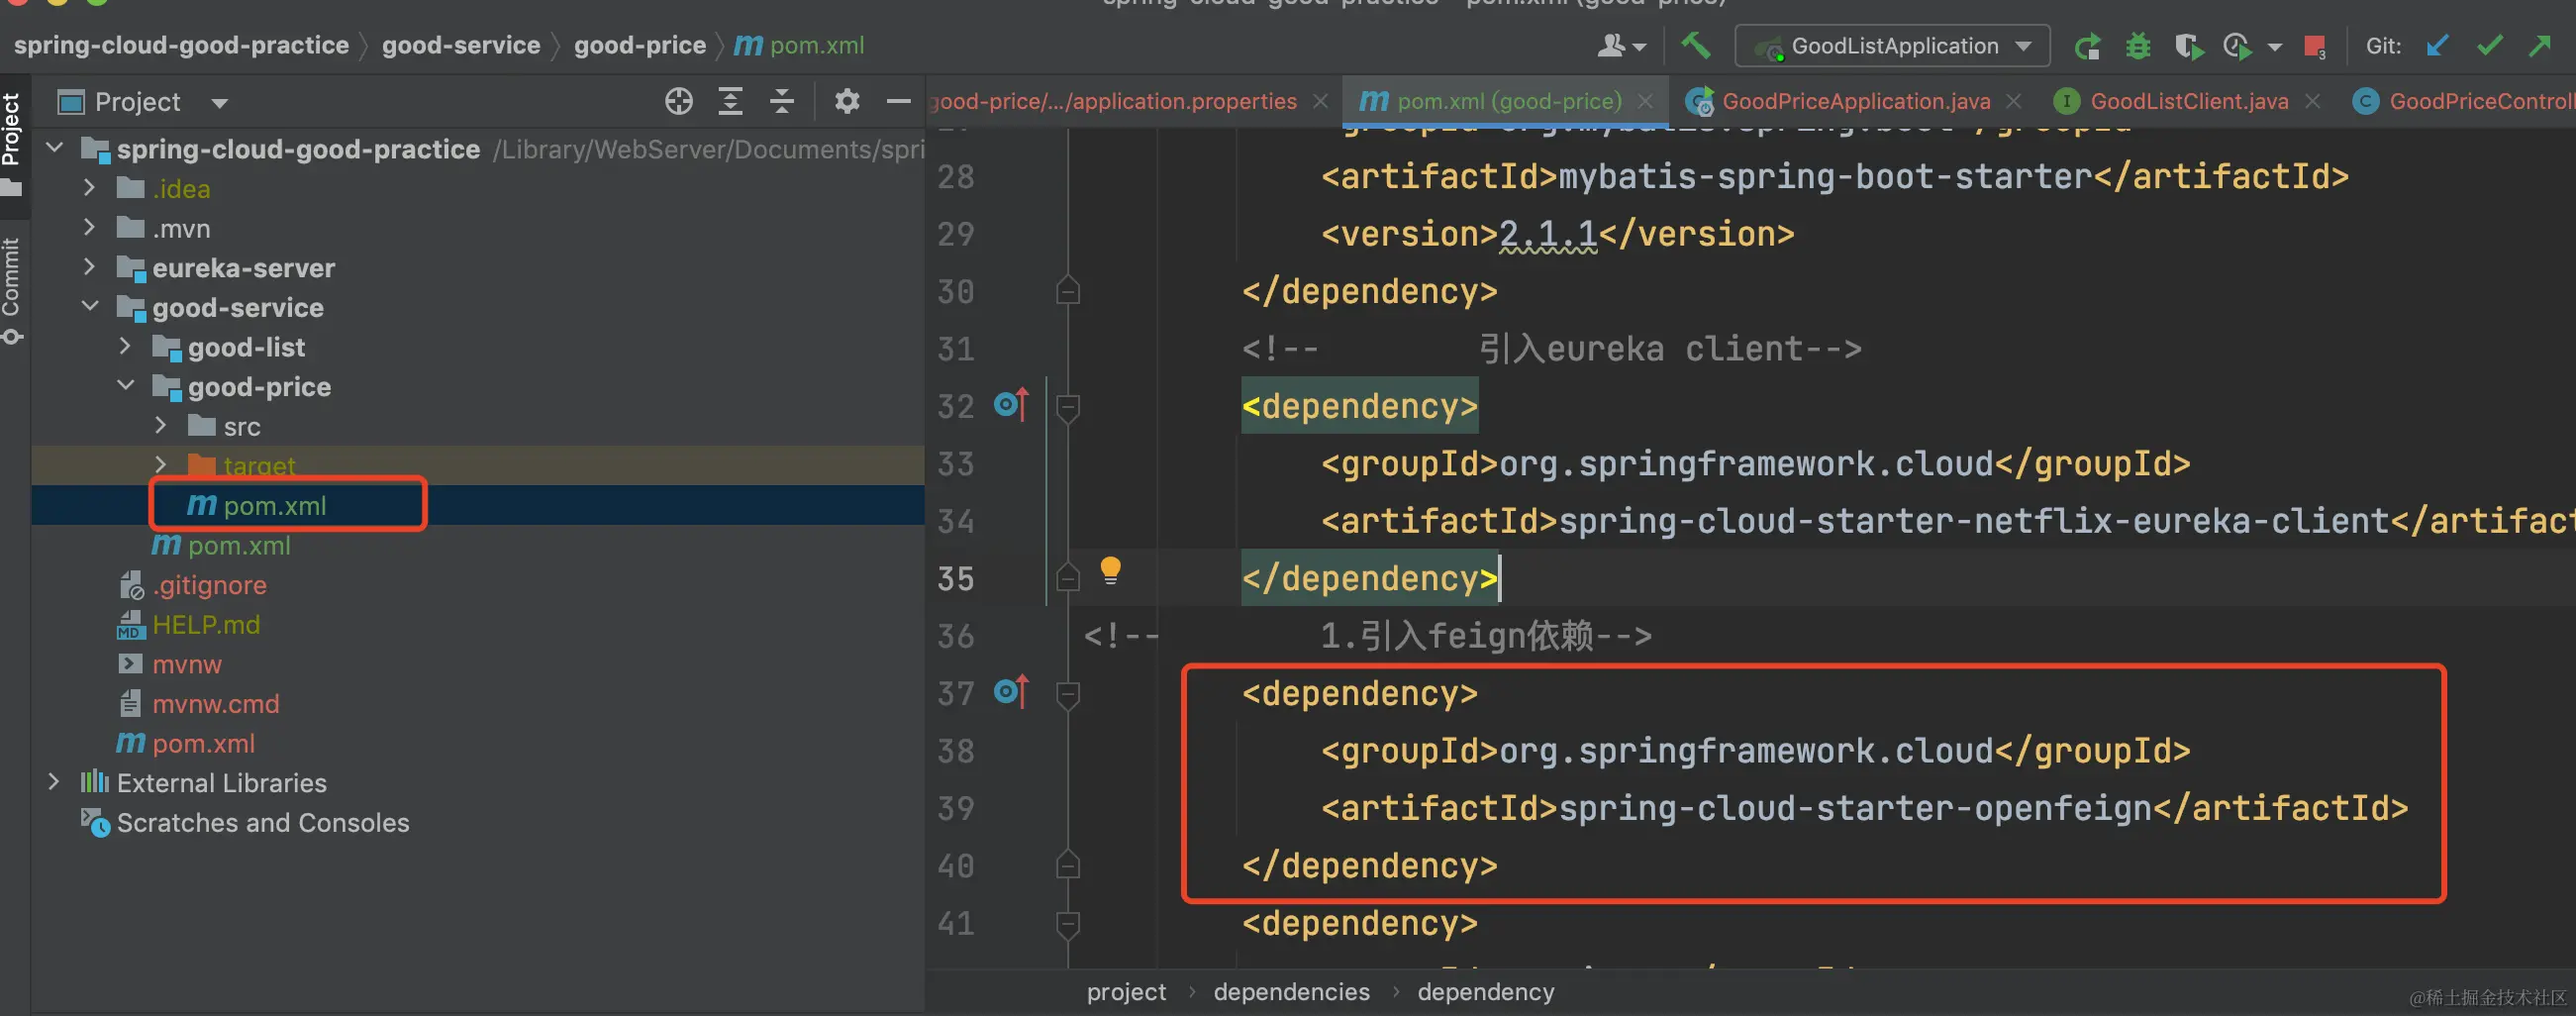Screen dimensions: 2576x1016
Task: Select the target folder
Action: (x=259, y=465)
